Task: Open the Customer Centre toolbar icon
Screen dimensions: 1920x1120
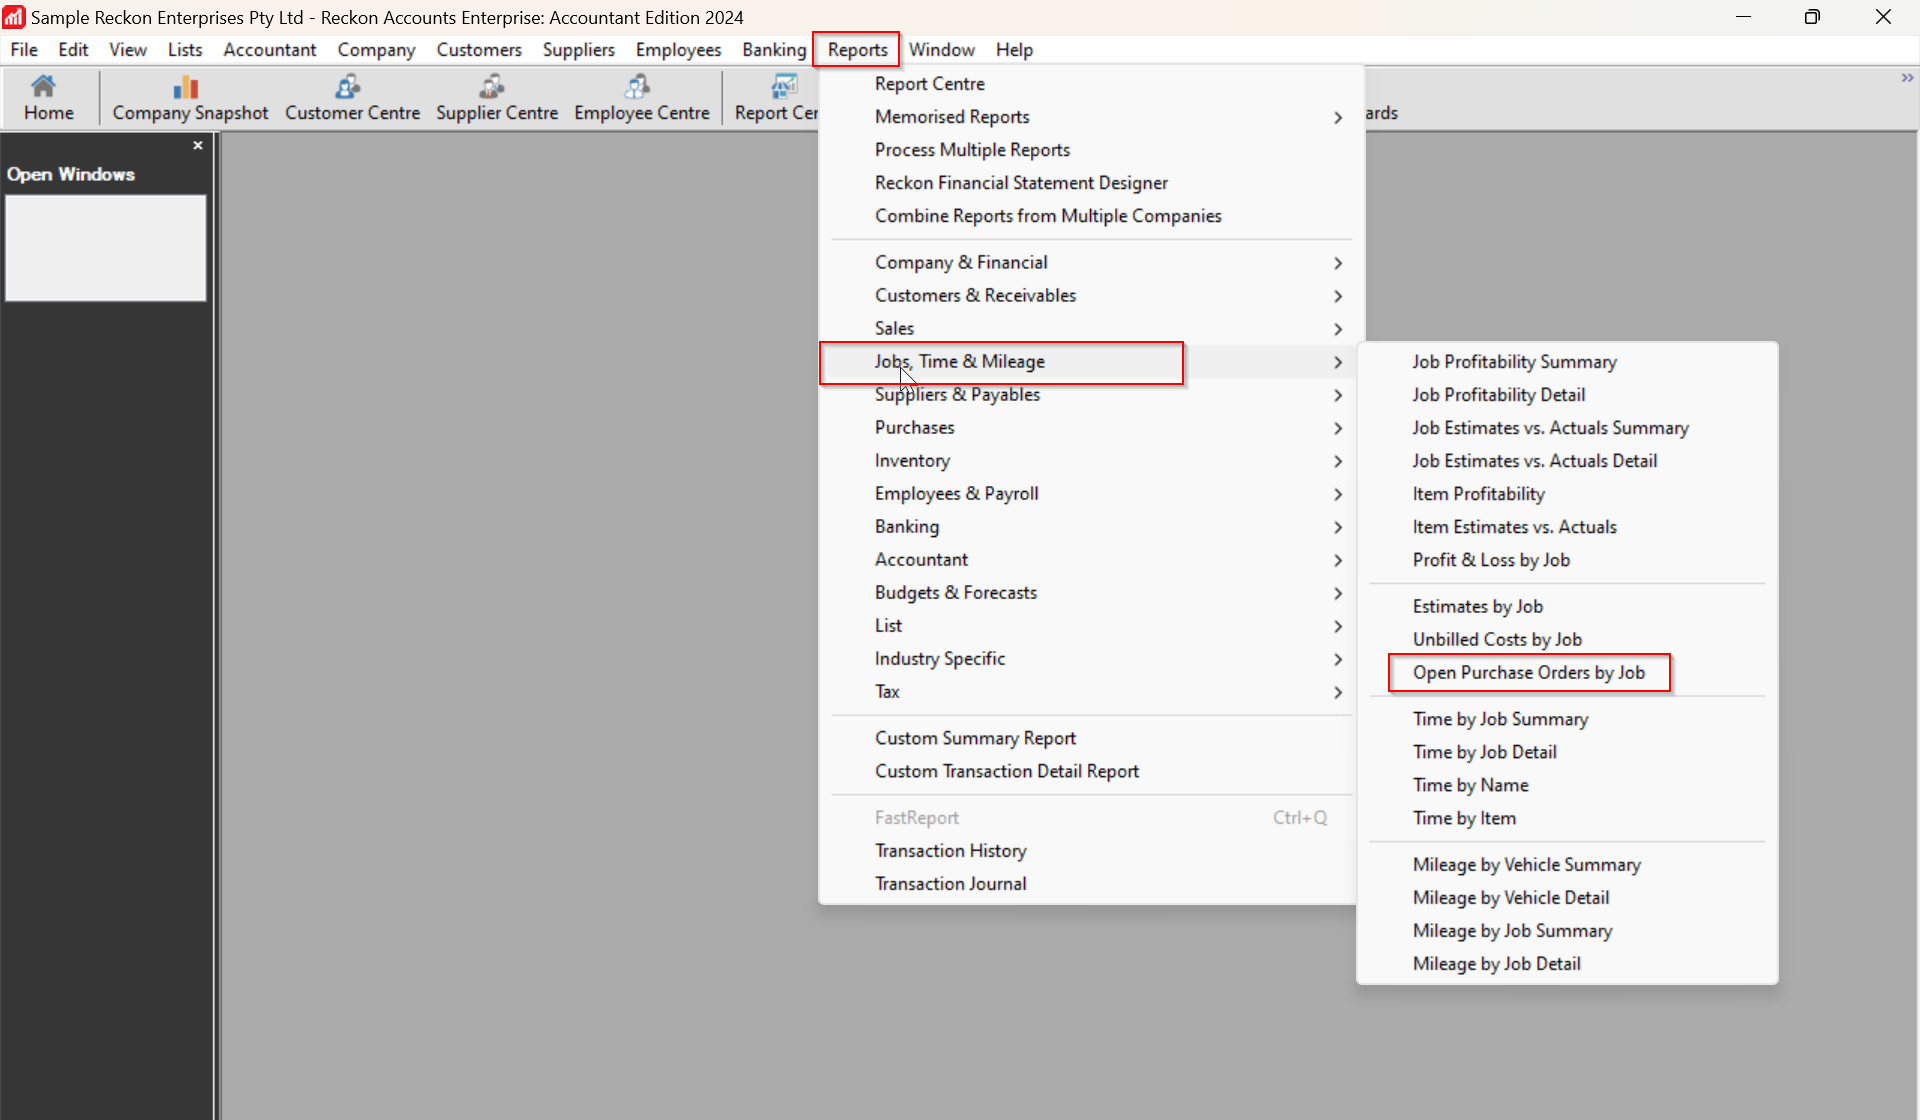Action: click(352, 98)
